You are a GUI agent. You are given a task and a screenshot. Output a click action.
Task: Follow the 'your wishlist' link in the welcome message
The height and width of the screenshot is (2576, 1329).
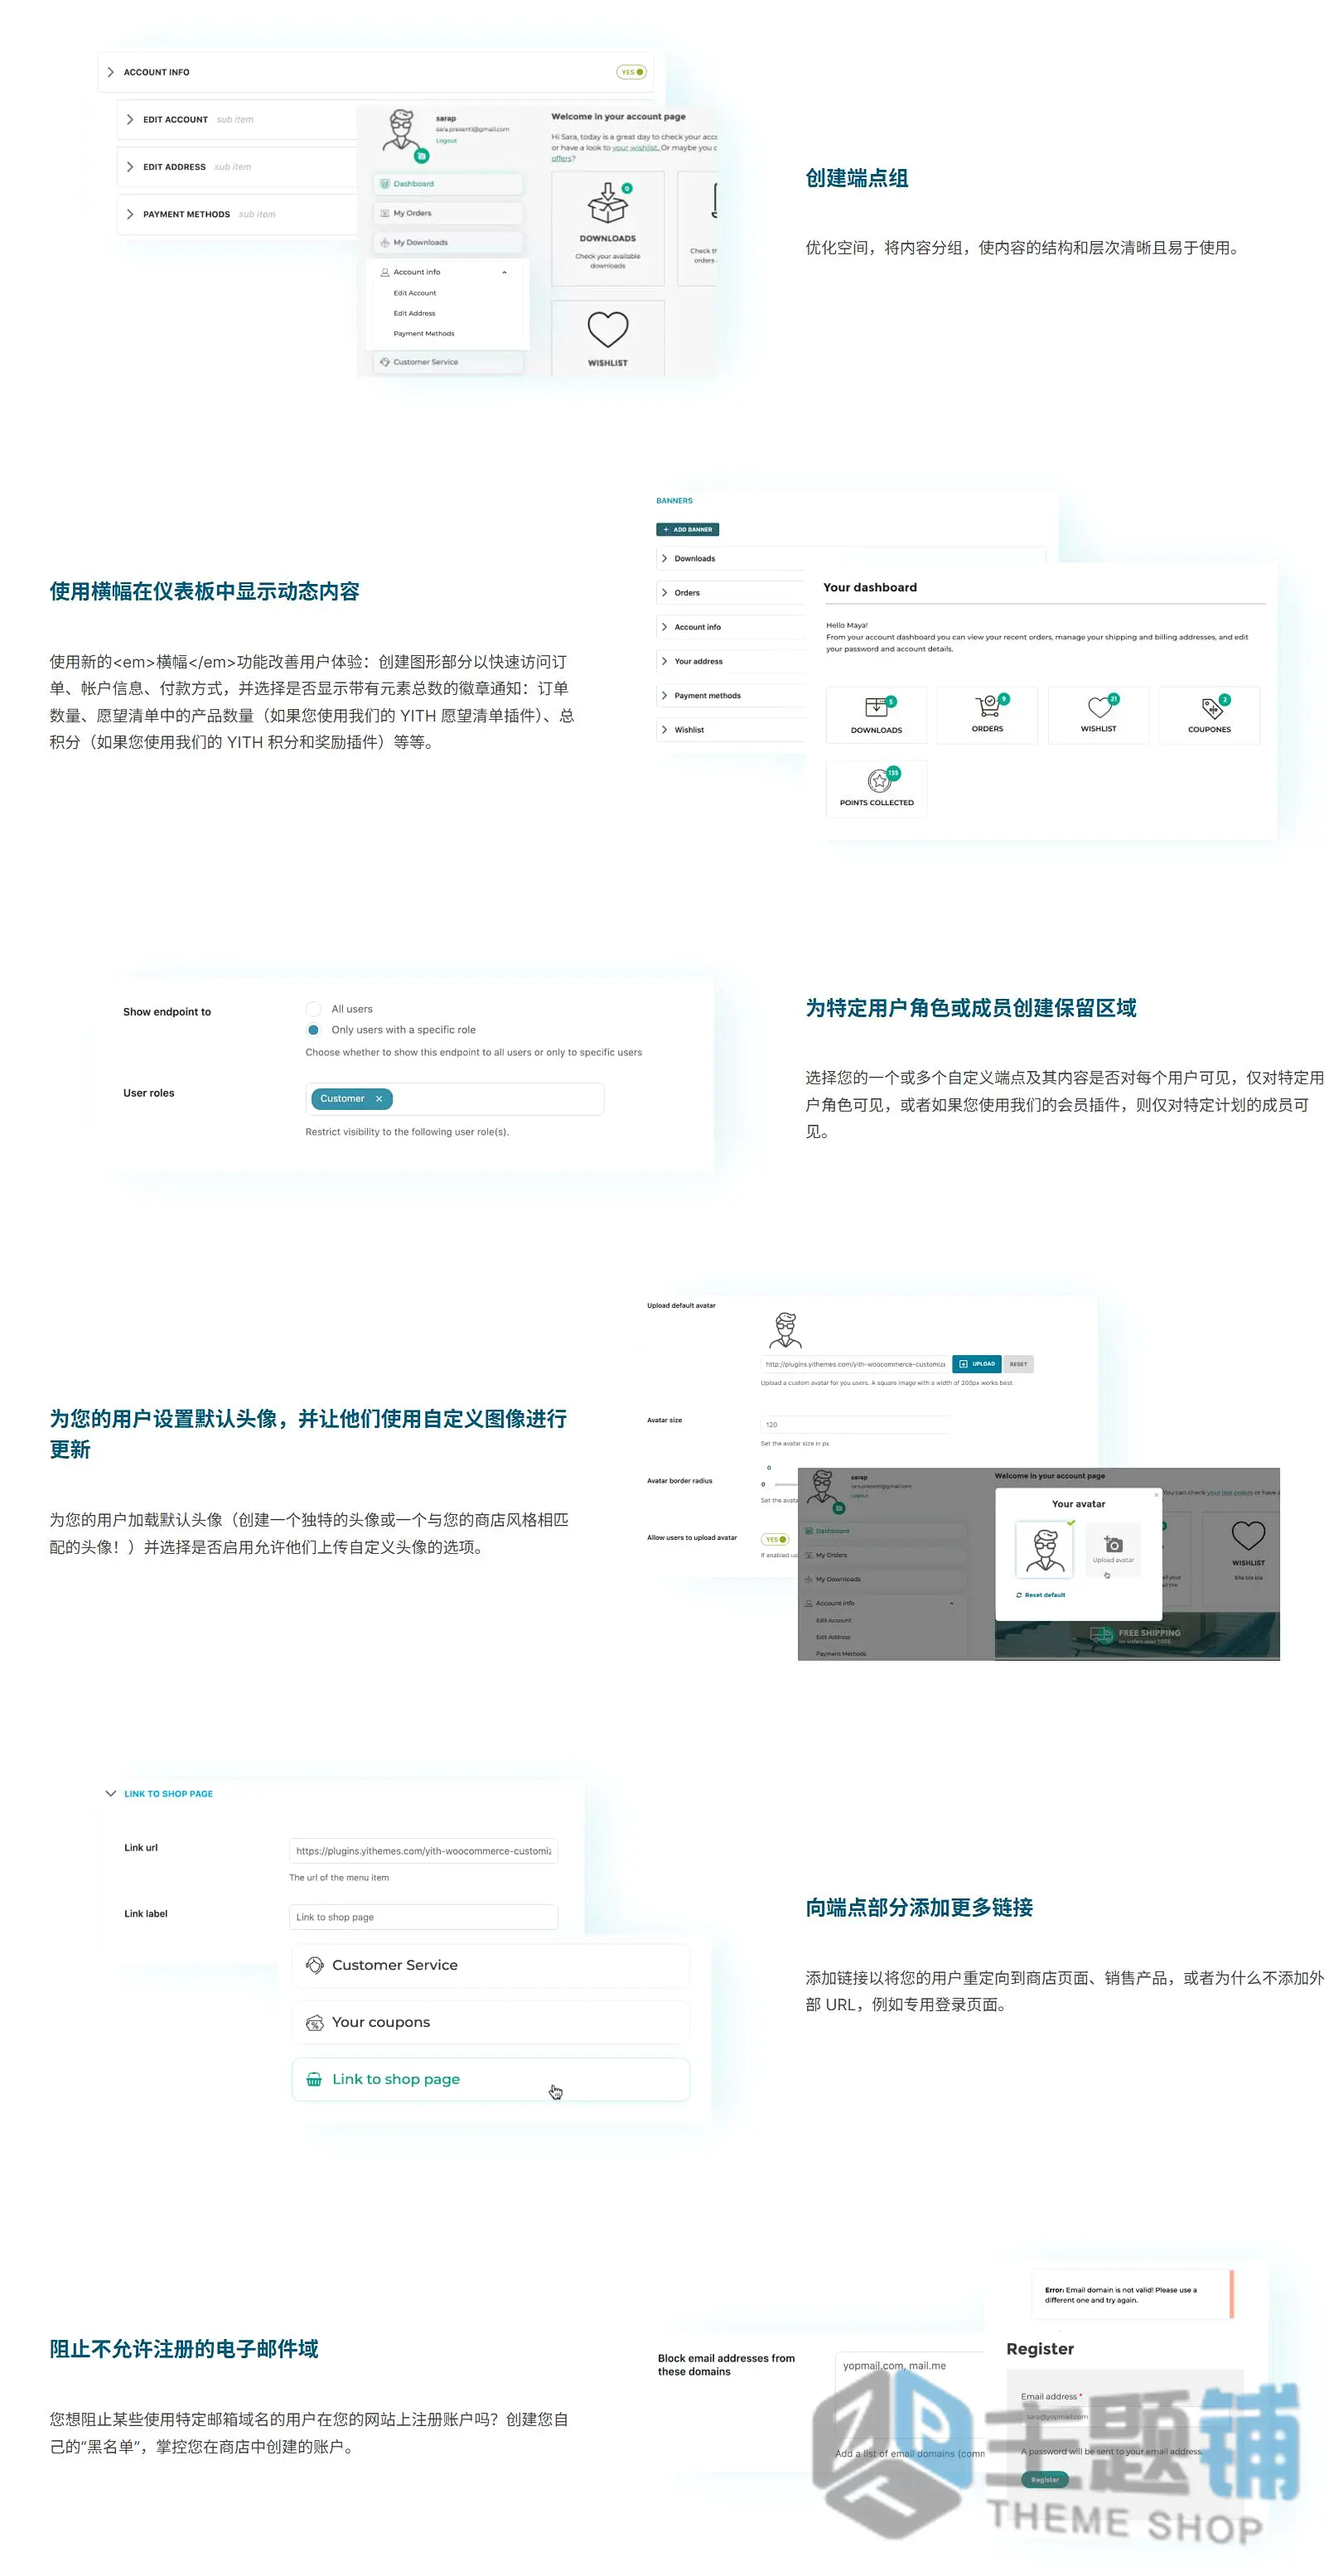tap(635, 148)
